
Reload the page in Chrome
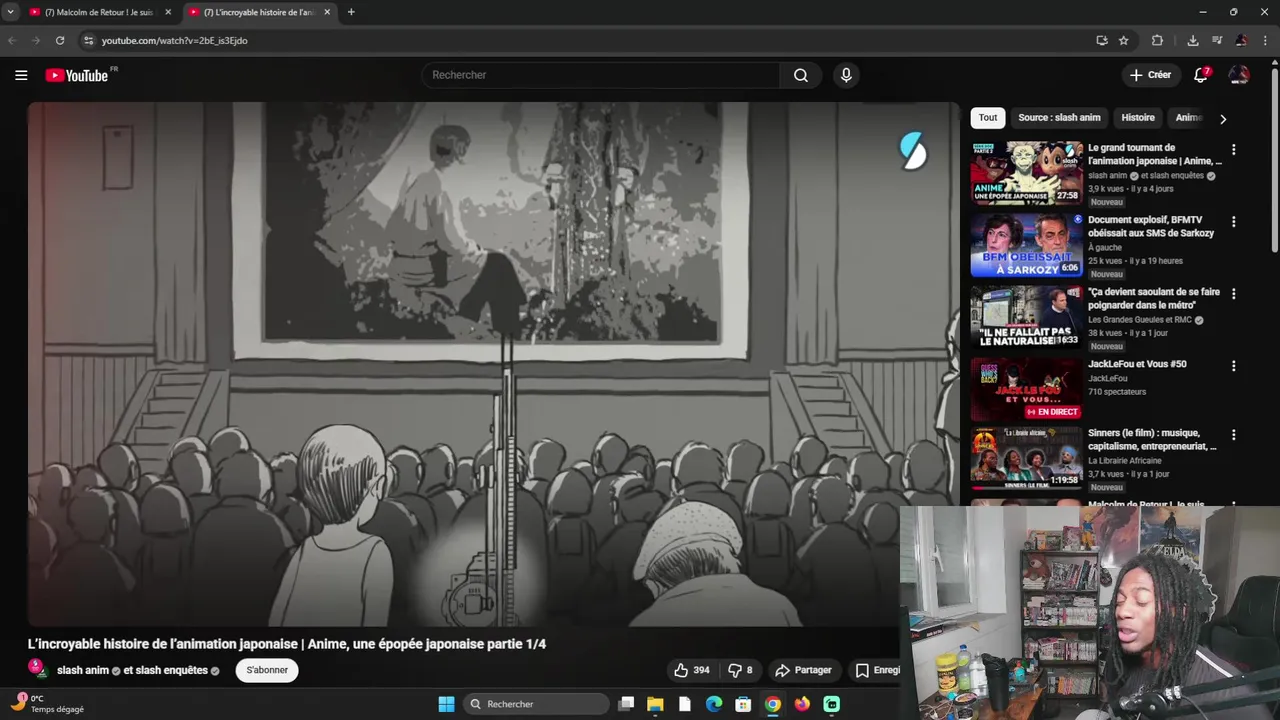[60, 40]
